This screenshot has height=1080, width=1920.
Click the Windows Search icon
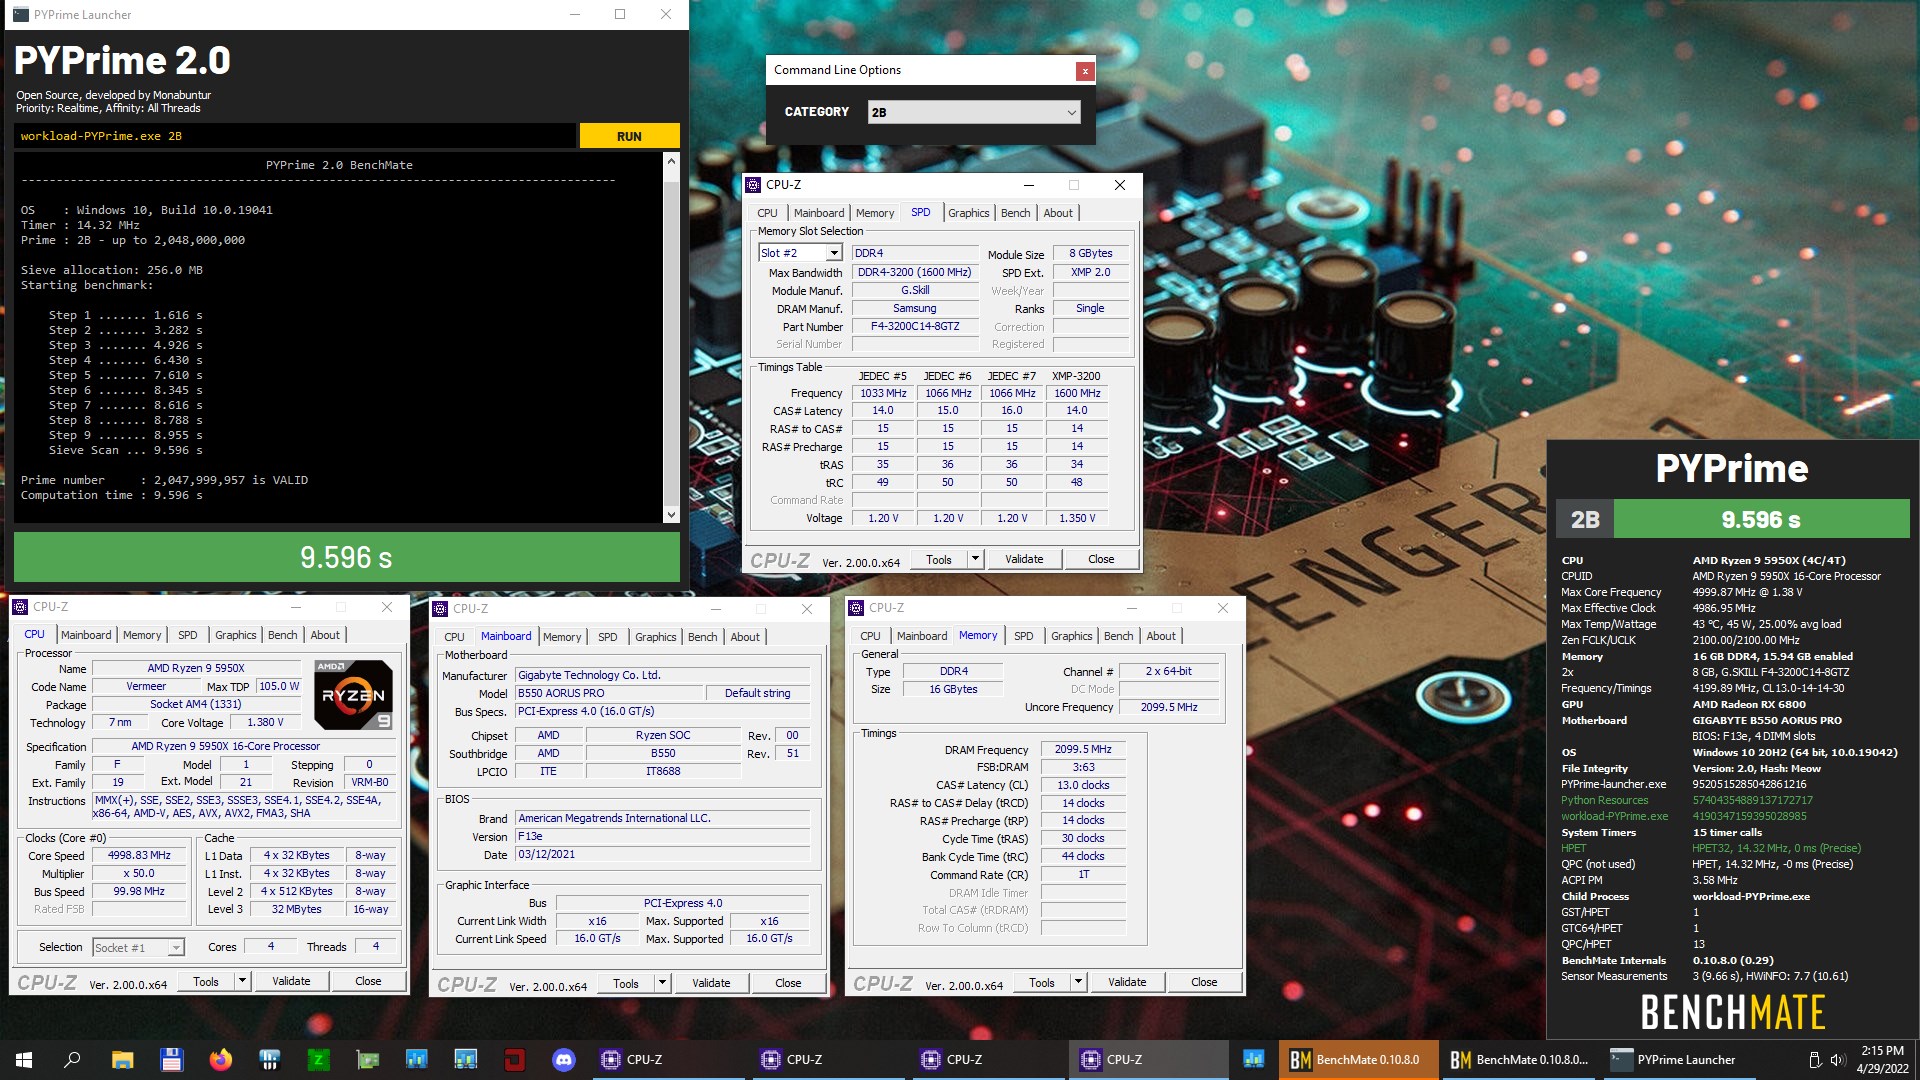point(70,1060)
